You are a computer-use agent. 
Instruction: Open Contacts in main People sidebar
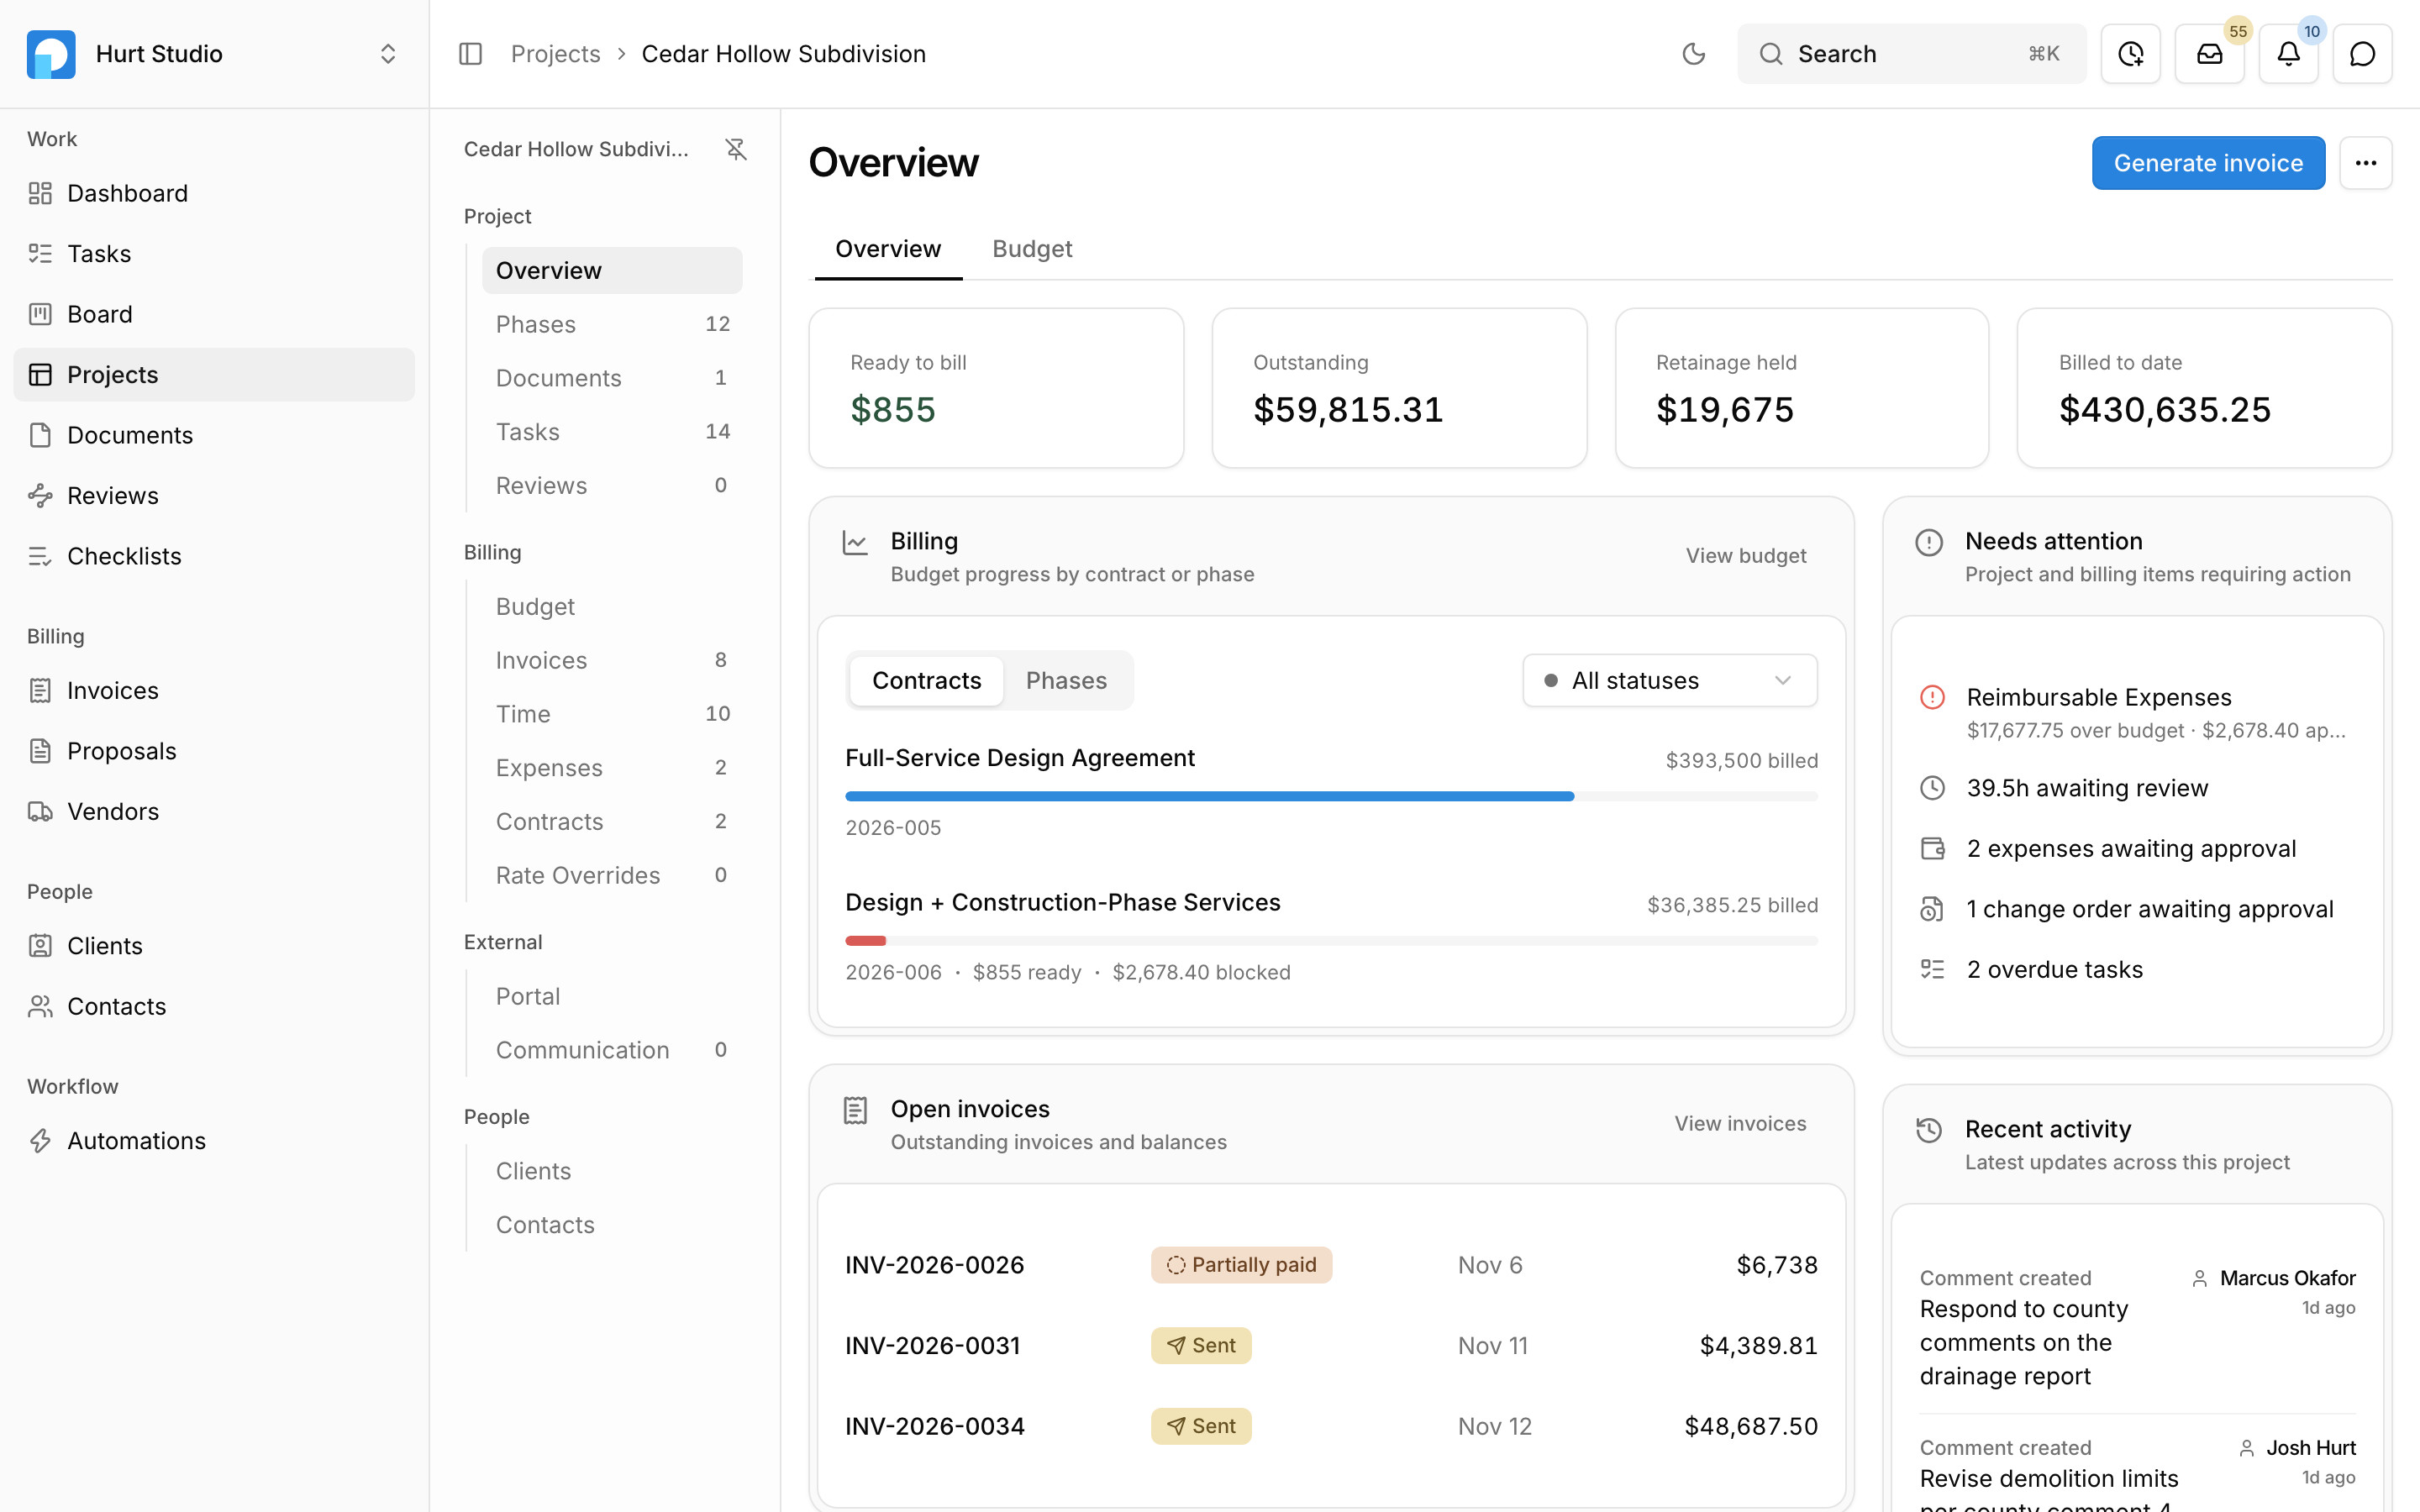(214, 1007)
